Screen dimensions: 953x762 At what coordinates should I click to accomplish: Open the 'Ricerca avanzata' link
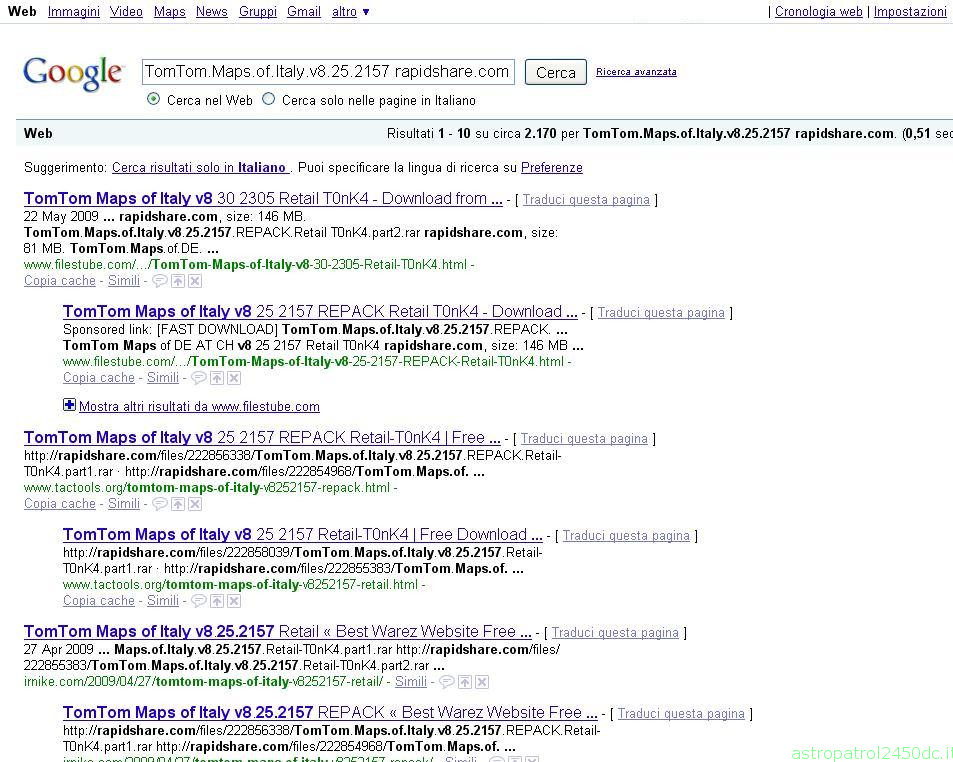pos(636,72)
